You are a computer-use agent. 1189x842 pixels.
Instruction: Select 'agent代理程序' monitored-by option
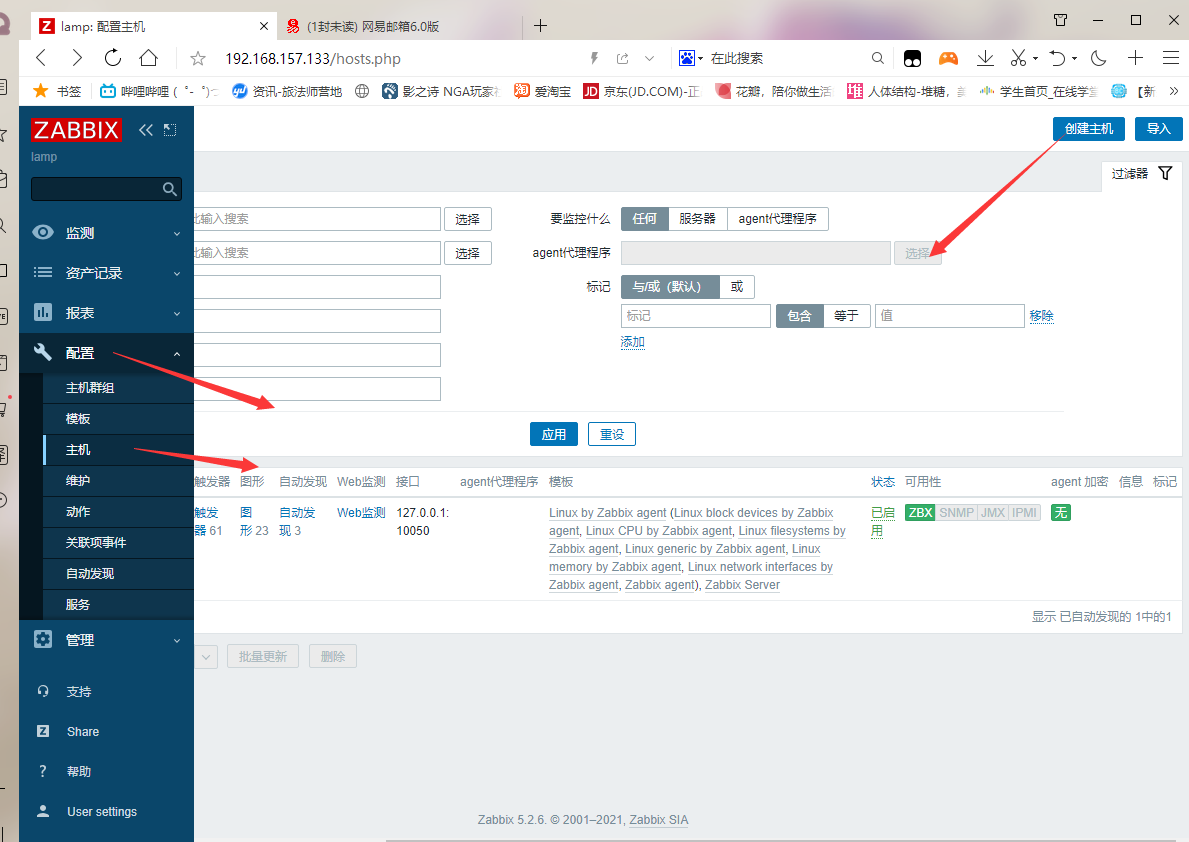[x=777, y=218]
